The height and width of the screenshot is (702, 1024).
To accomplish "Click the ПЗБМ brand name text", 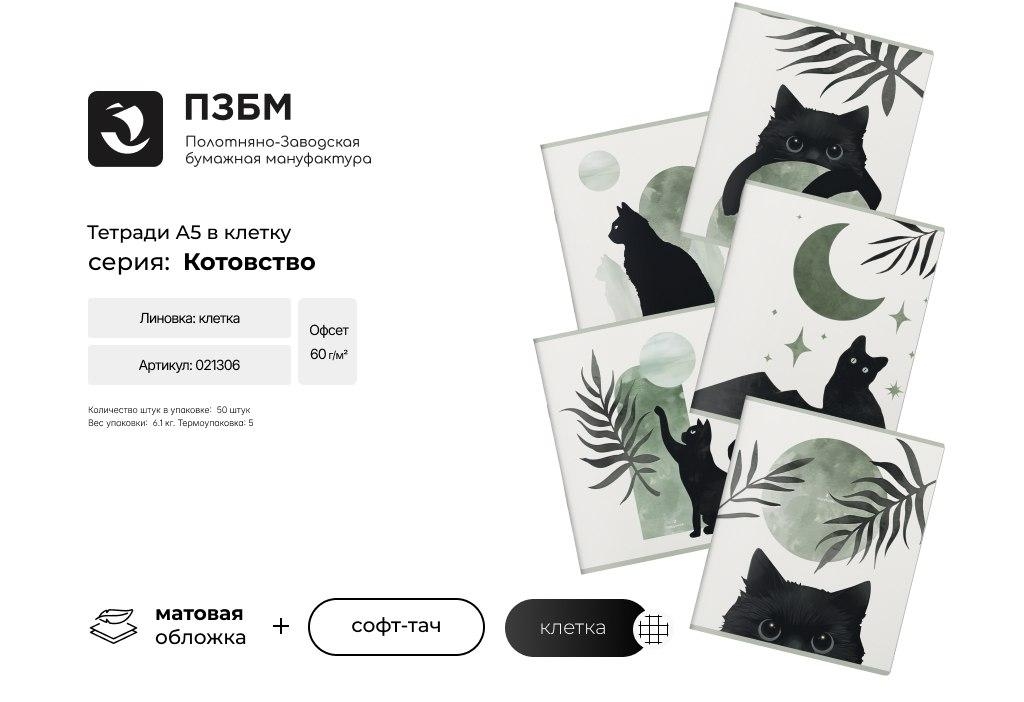I will pos(238,108).
